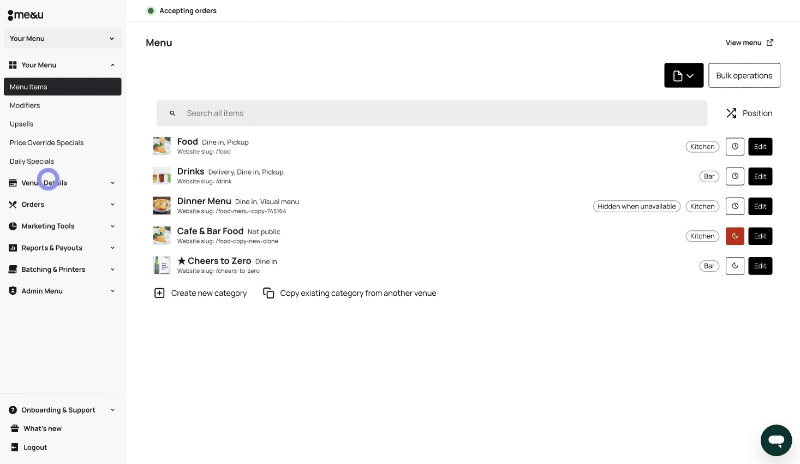Expand the Orders section chevron
Viewport: 800px width, 464px height.
[x=112, y=205]
